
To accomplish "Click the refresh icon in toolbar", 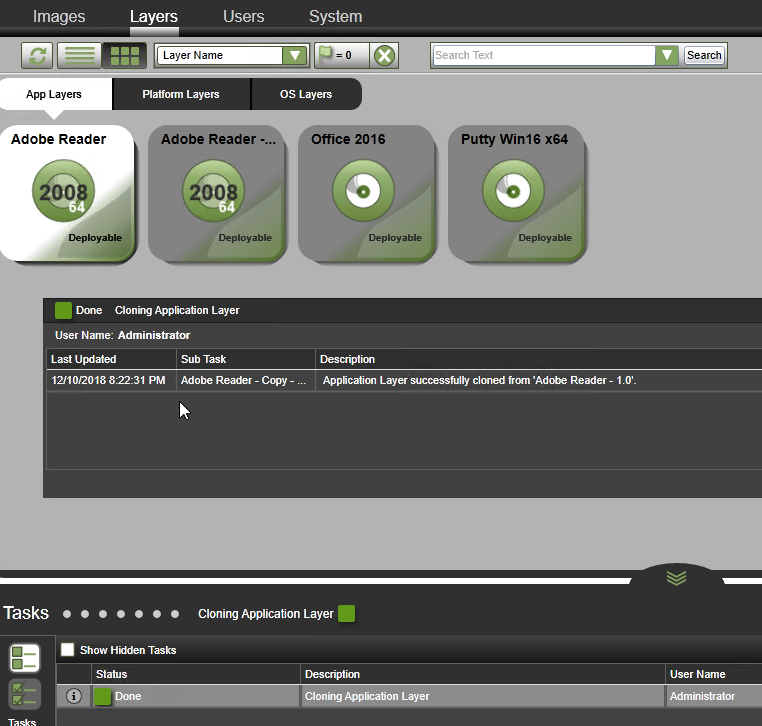I will [37, 55].
